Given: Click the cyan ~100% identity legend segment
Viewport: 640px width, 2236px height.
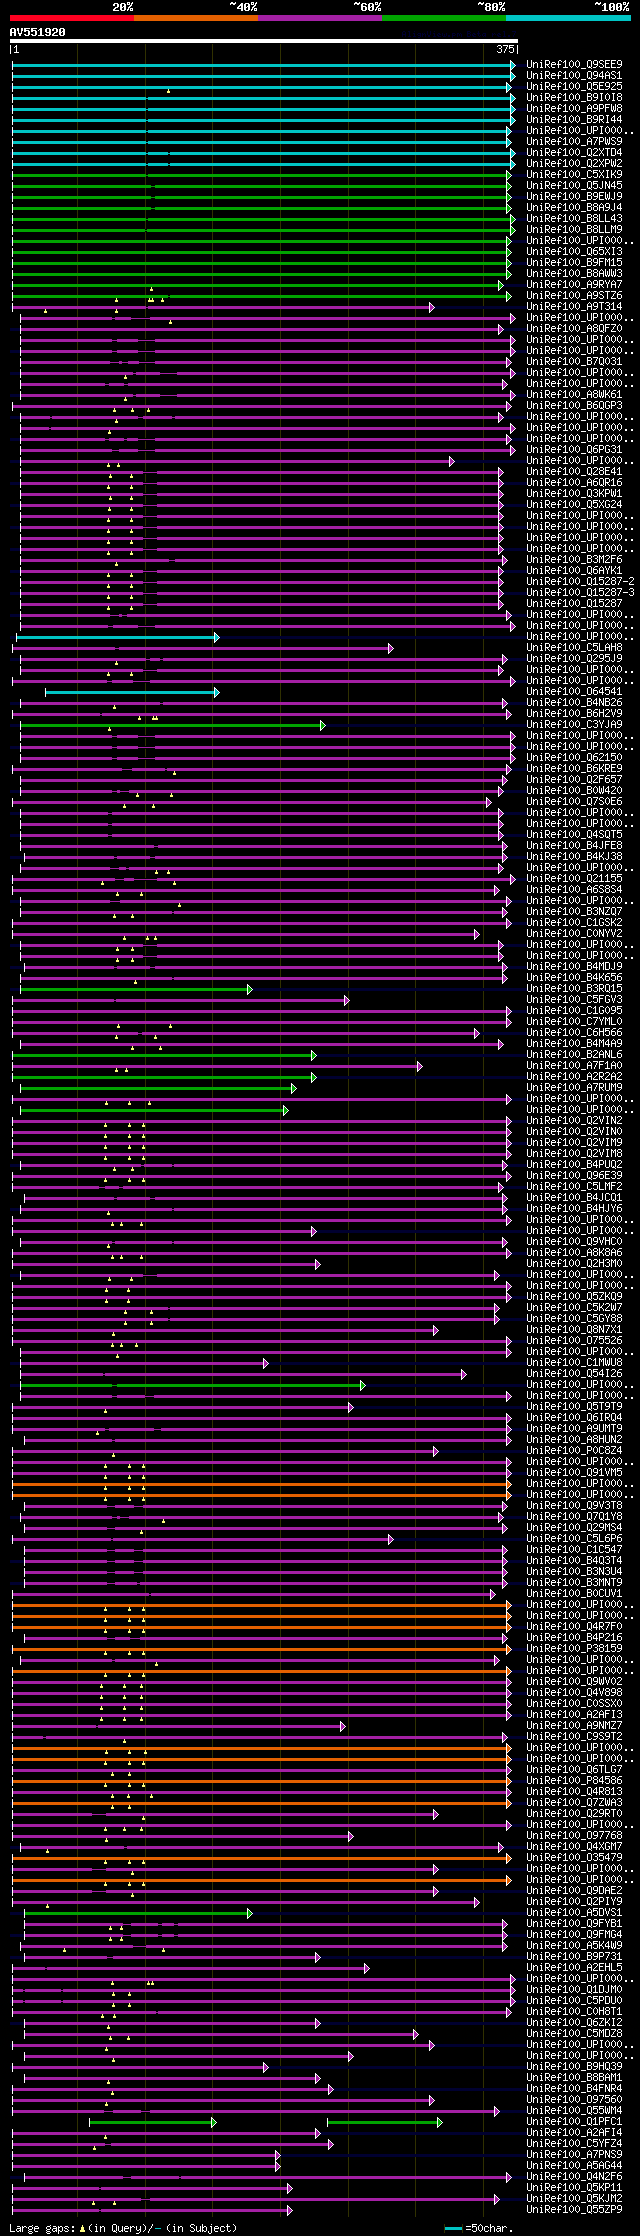Looking at the screenshot, I should click(567, 18).
